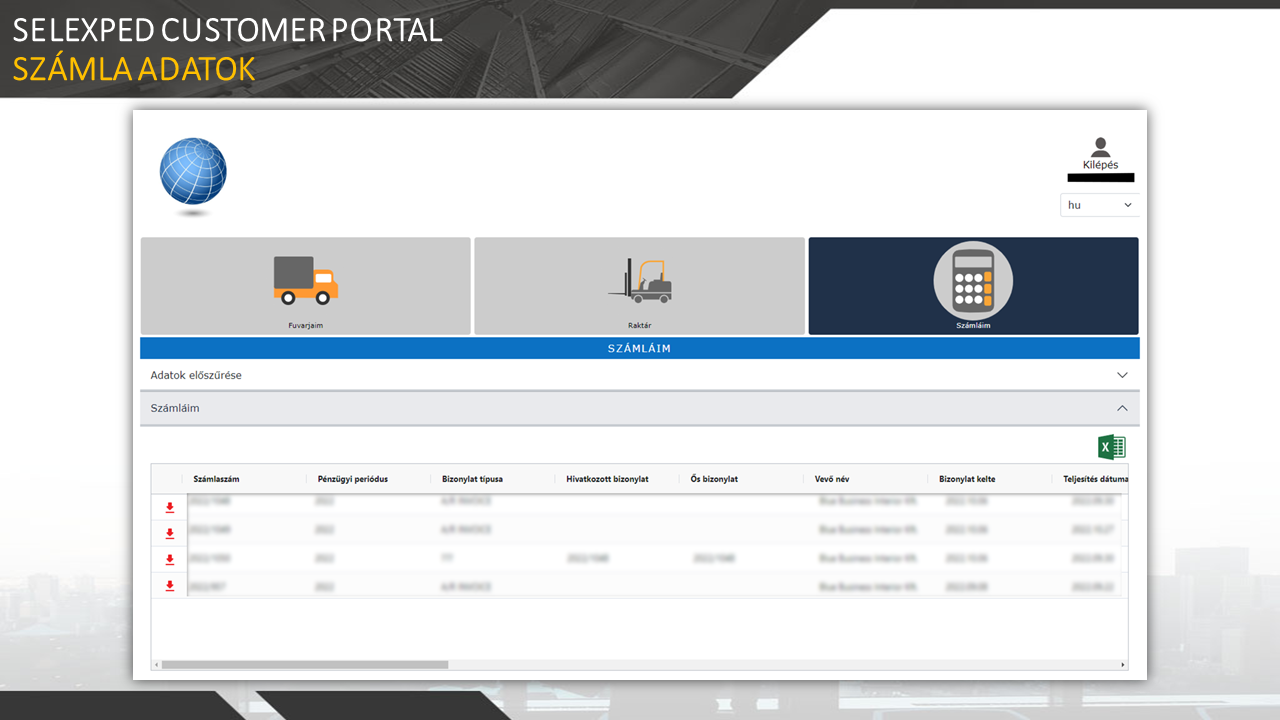Screen dimensions: 1280x720
Task: Click the table scrollbar right arrow
Action: 1123,665
